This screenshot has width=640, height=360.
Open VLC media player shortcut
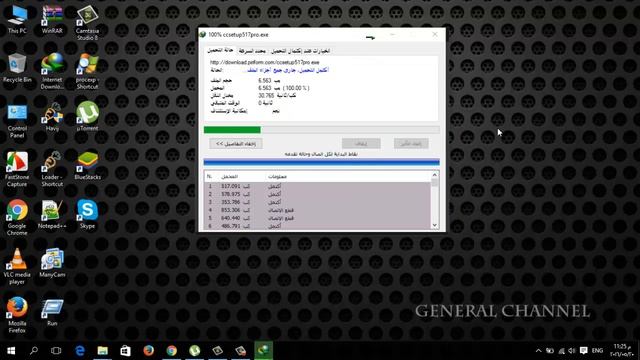(17, 267)
